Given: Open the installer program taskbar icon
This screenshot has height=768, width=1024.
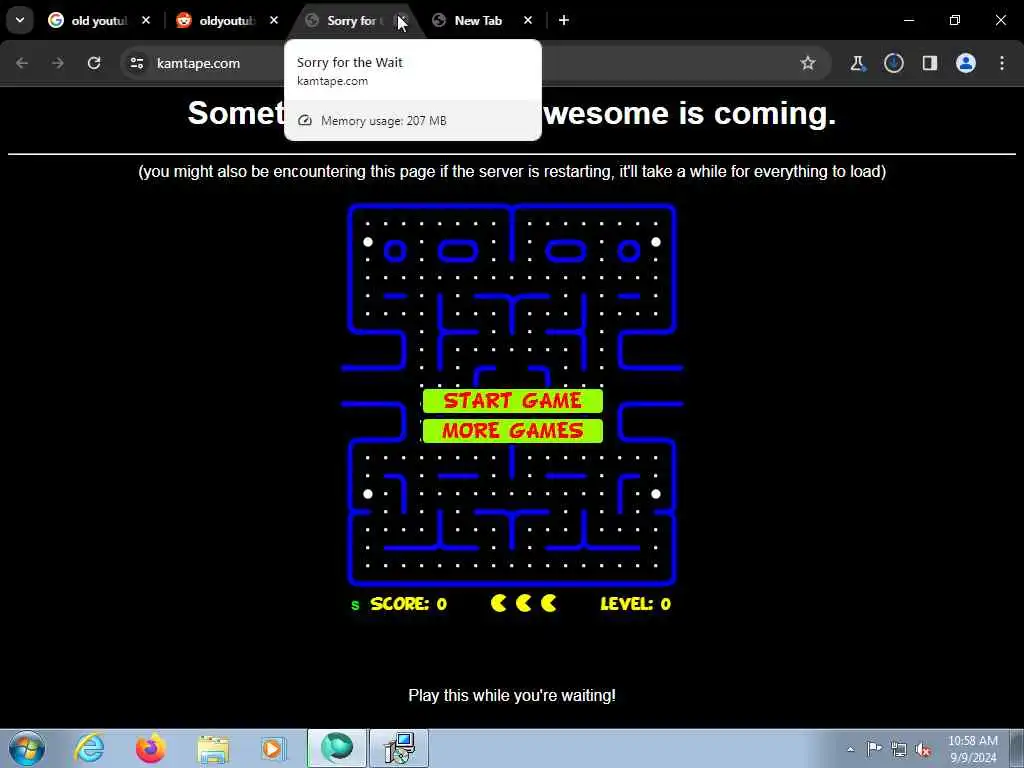Looking at the screenshot, I should (399, 748).
